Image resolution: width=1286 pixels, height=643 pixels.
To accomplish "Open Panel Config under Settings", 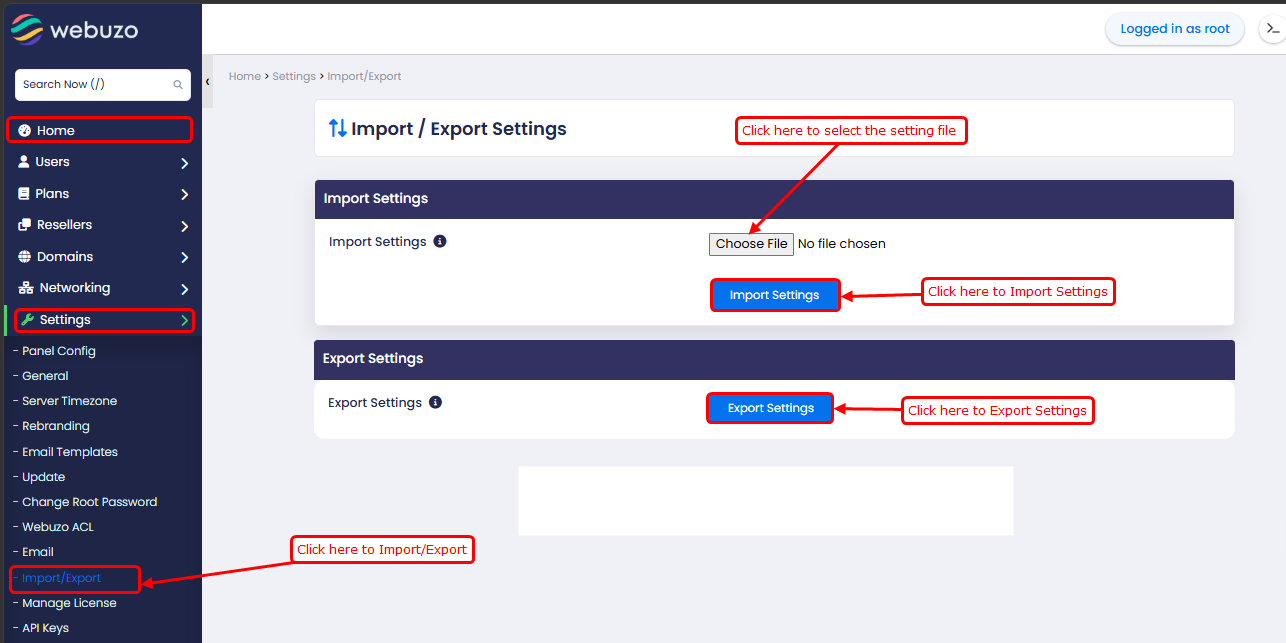I will click(x=59, y=351).
